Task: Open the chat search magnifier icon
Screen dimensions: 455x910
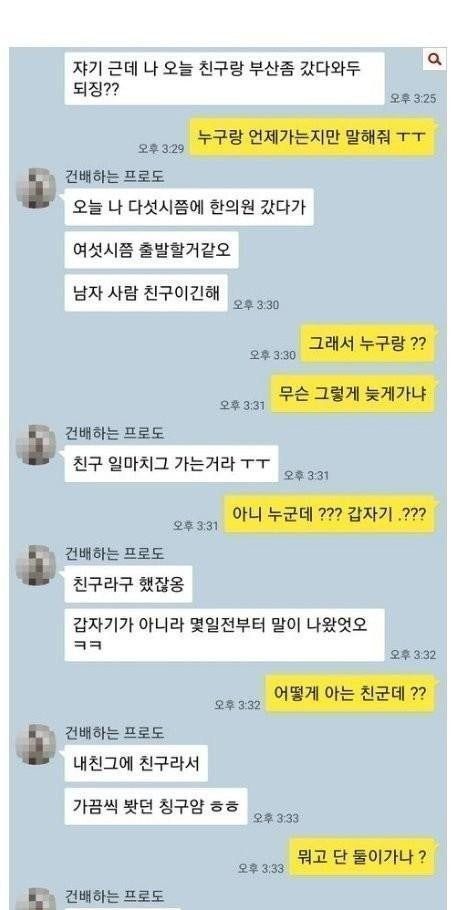Action: click(x=434, y=59)
